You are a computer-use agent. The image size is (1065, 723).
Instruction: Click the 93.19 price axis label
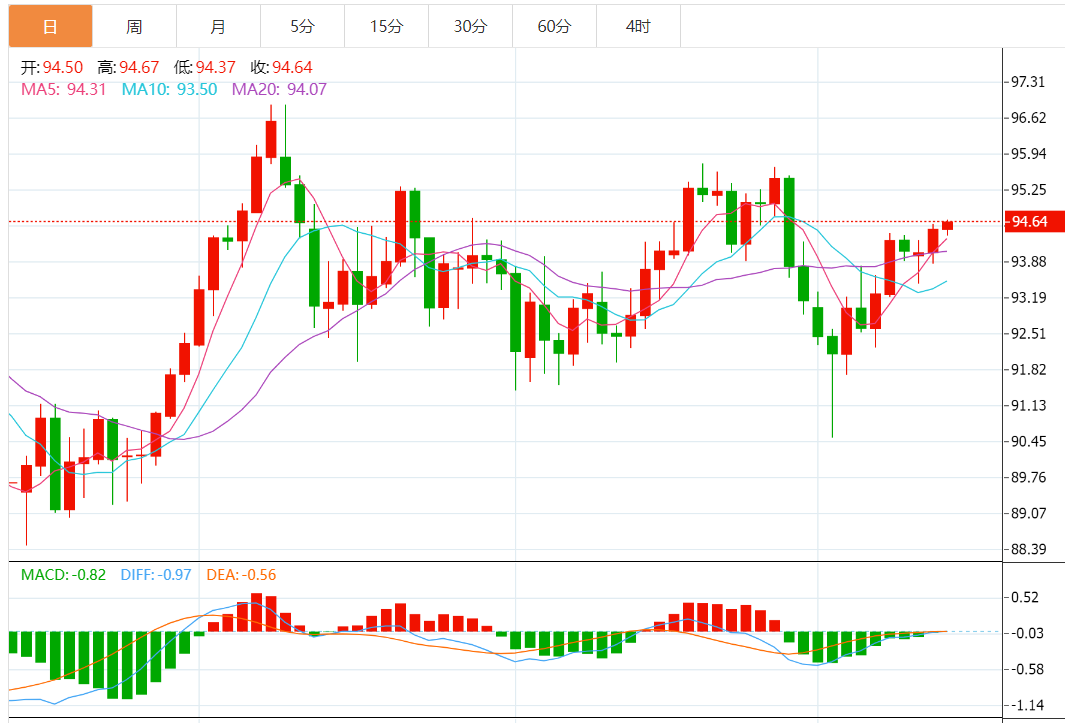[1028, 298]
